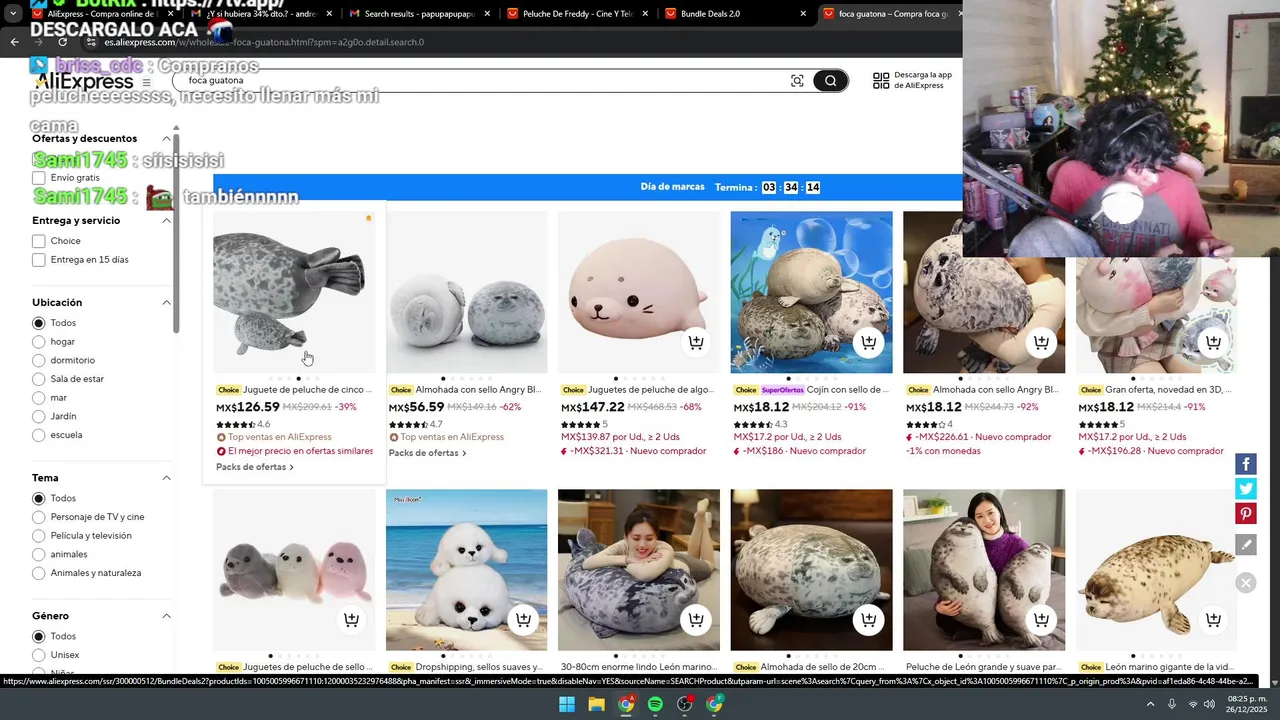Open site info icon in address bar
The height and width of the screenshot is (720, 1280).
92,42
